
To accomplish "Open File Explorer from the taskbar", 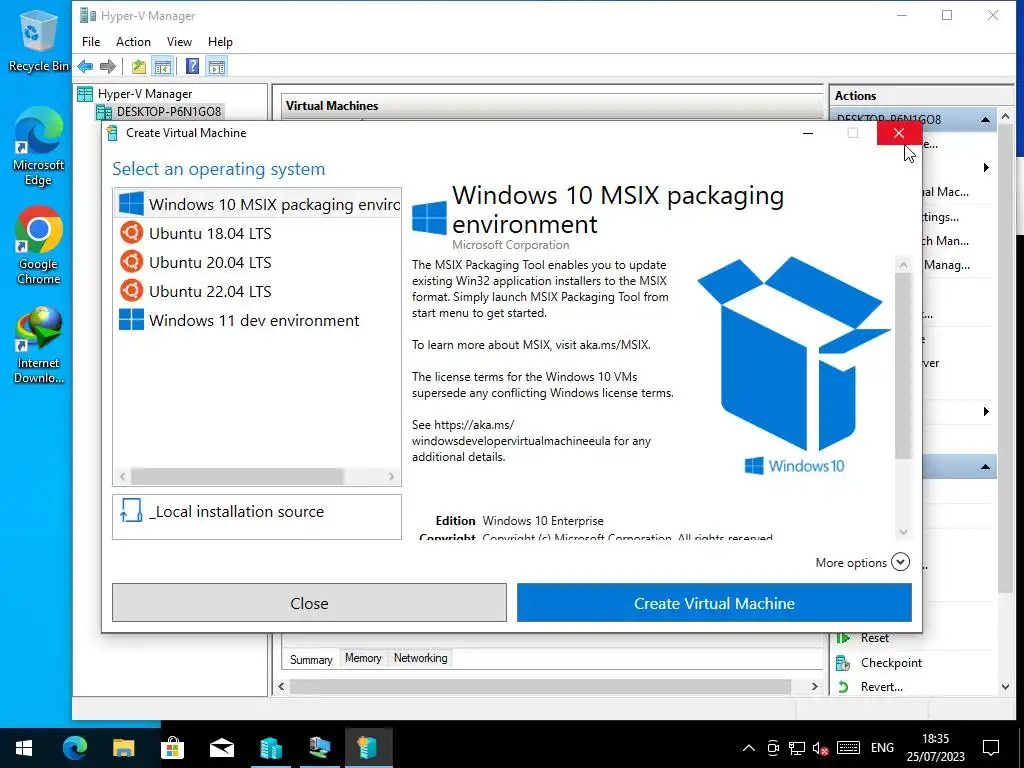I will [123, 748].
